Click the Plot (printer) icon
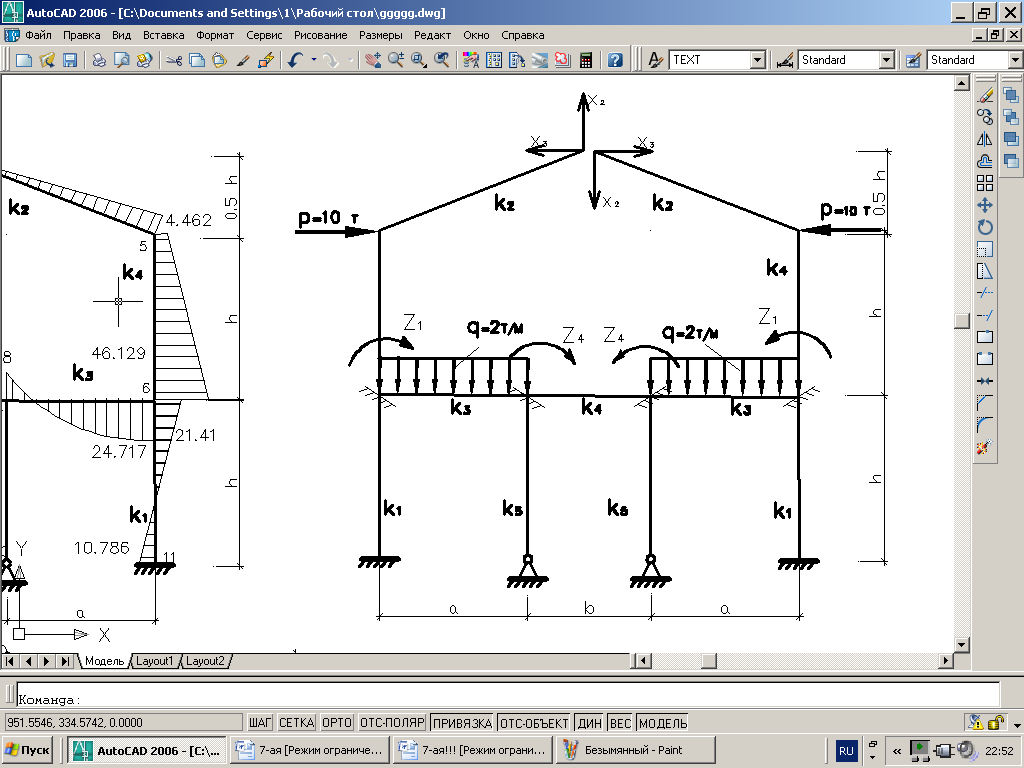The image size is (1024, 768). (x=99, y=60)
